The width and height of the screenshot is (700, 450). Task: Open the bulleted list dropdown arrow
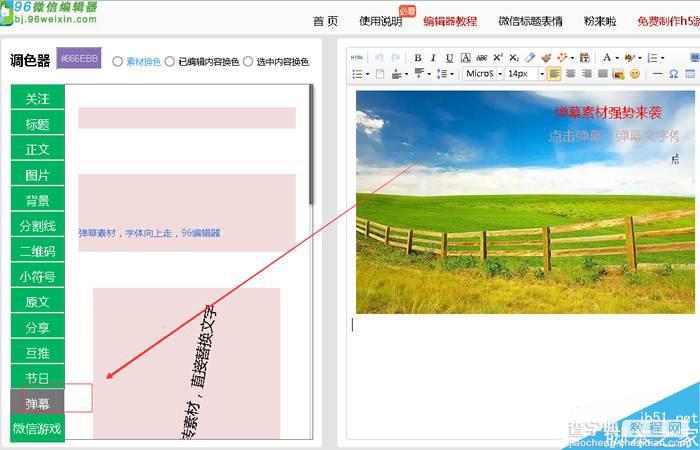(x=367, y=74)
